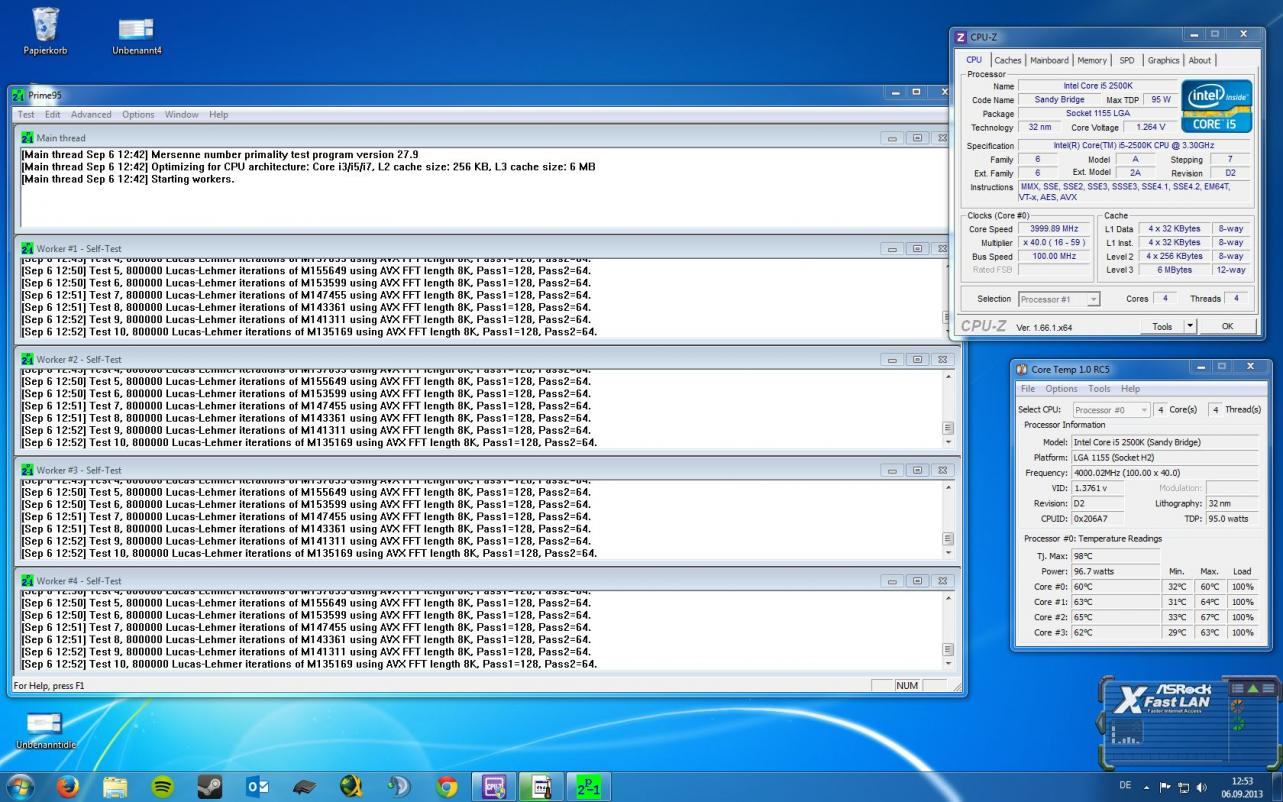
Task: Show hidden system tray icons
Action: click(x=1147, y=787)
